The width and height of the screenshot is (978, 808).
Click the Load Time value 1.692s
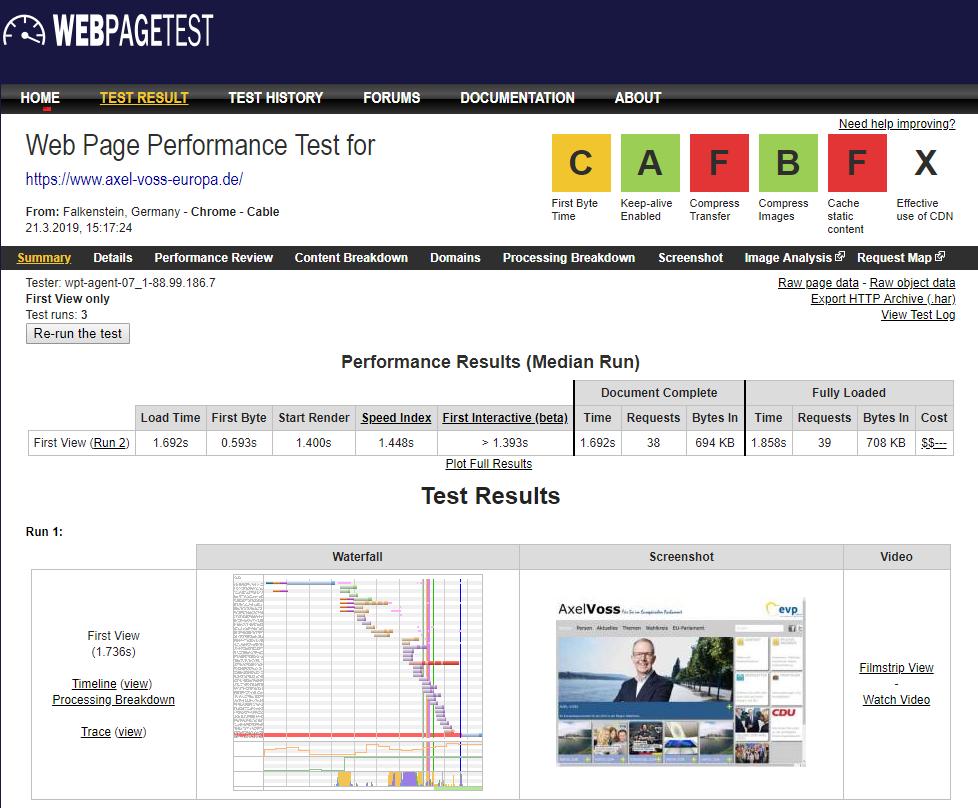pyautogui.click(x=171, y=442)
